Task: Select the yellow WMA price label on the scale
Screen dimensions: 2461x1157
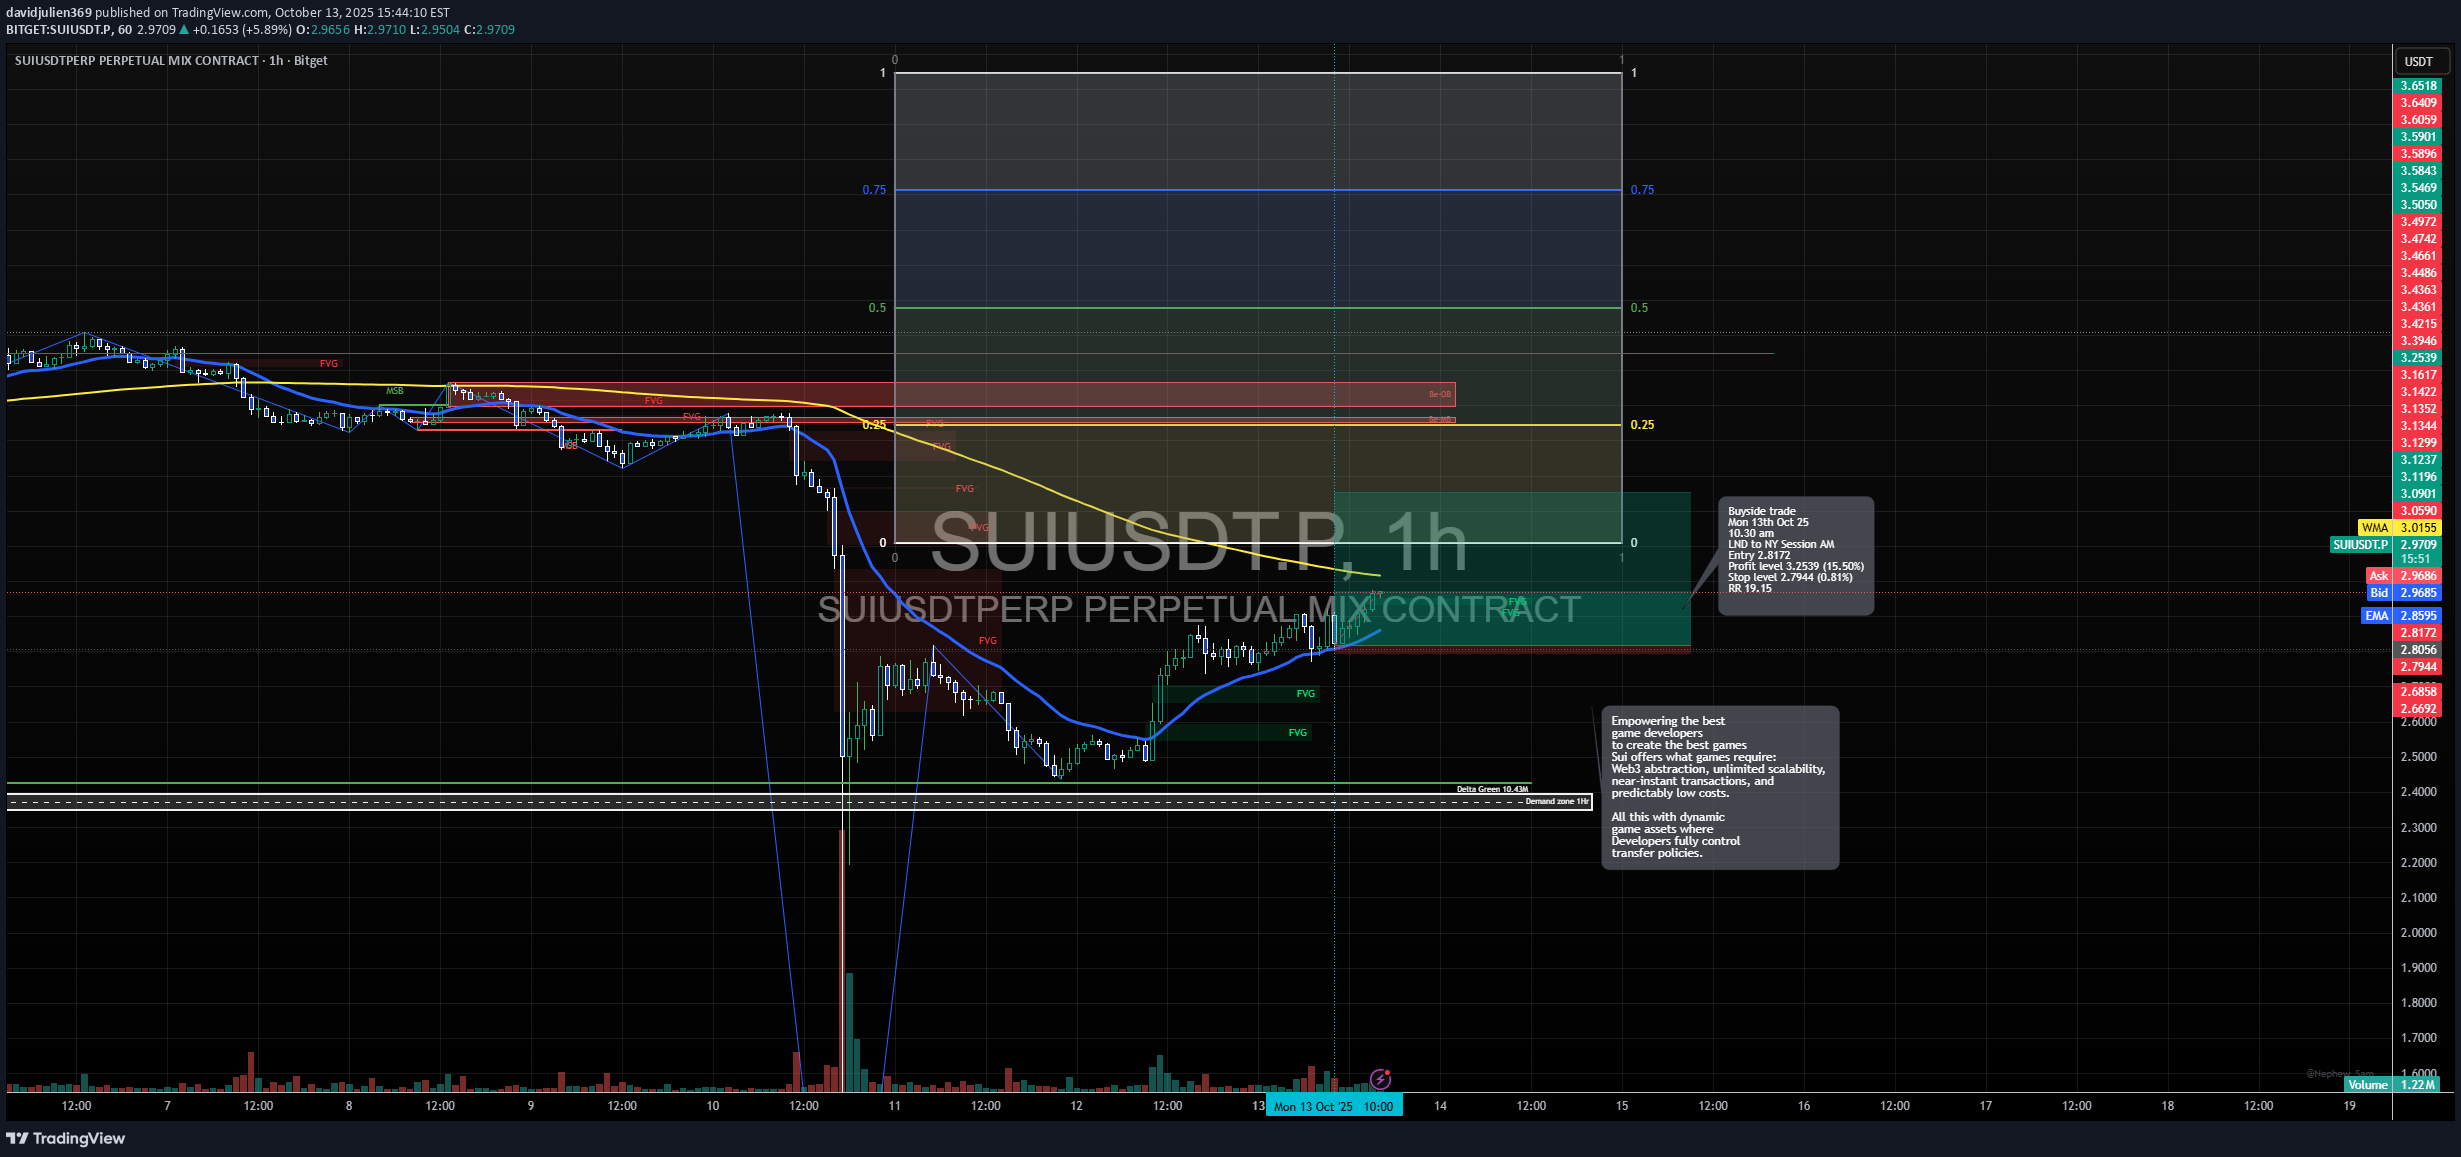Action: 2402,527
